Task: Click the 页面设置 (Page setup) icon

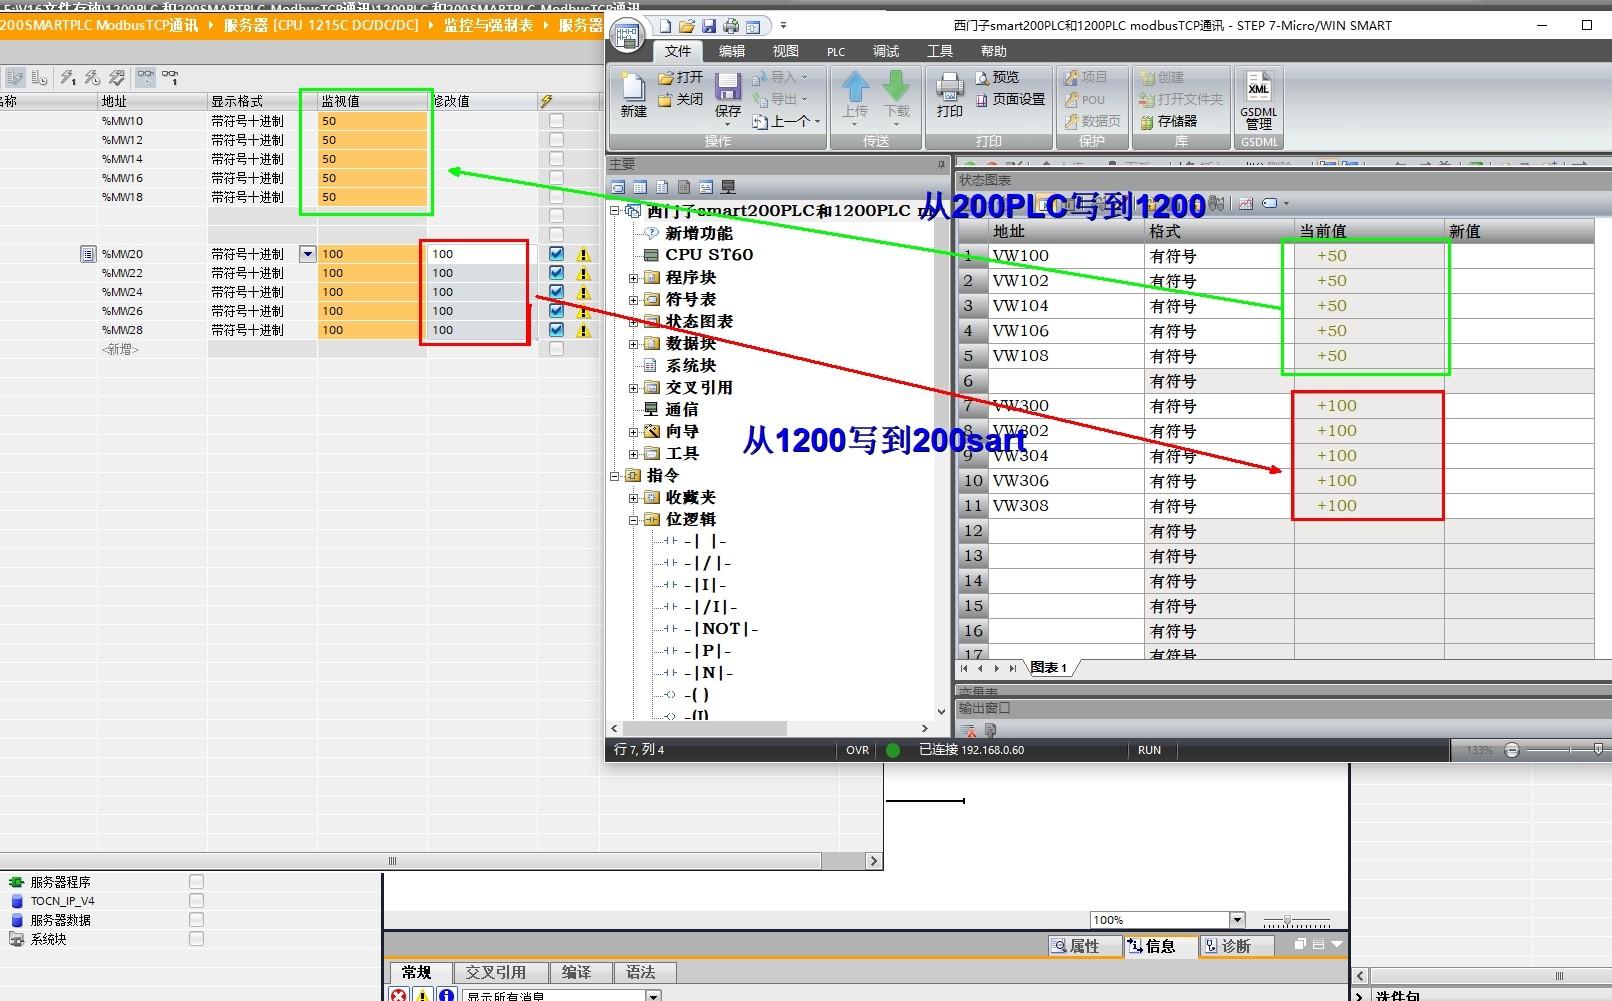Action: [x=982, y=99]
